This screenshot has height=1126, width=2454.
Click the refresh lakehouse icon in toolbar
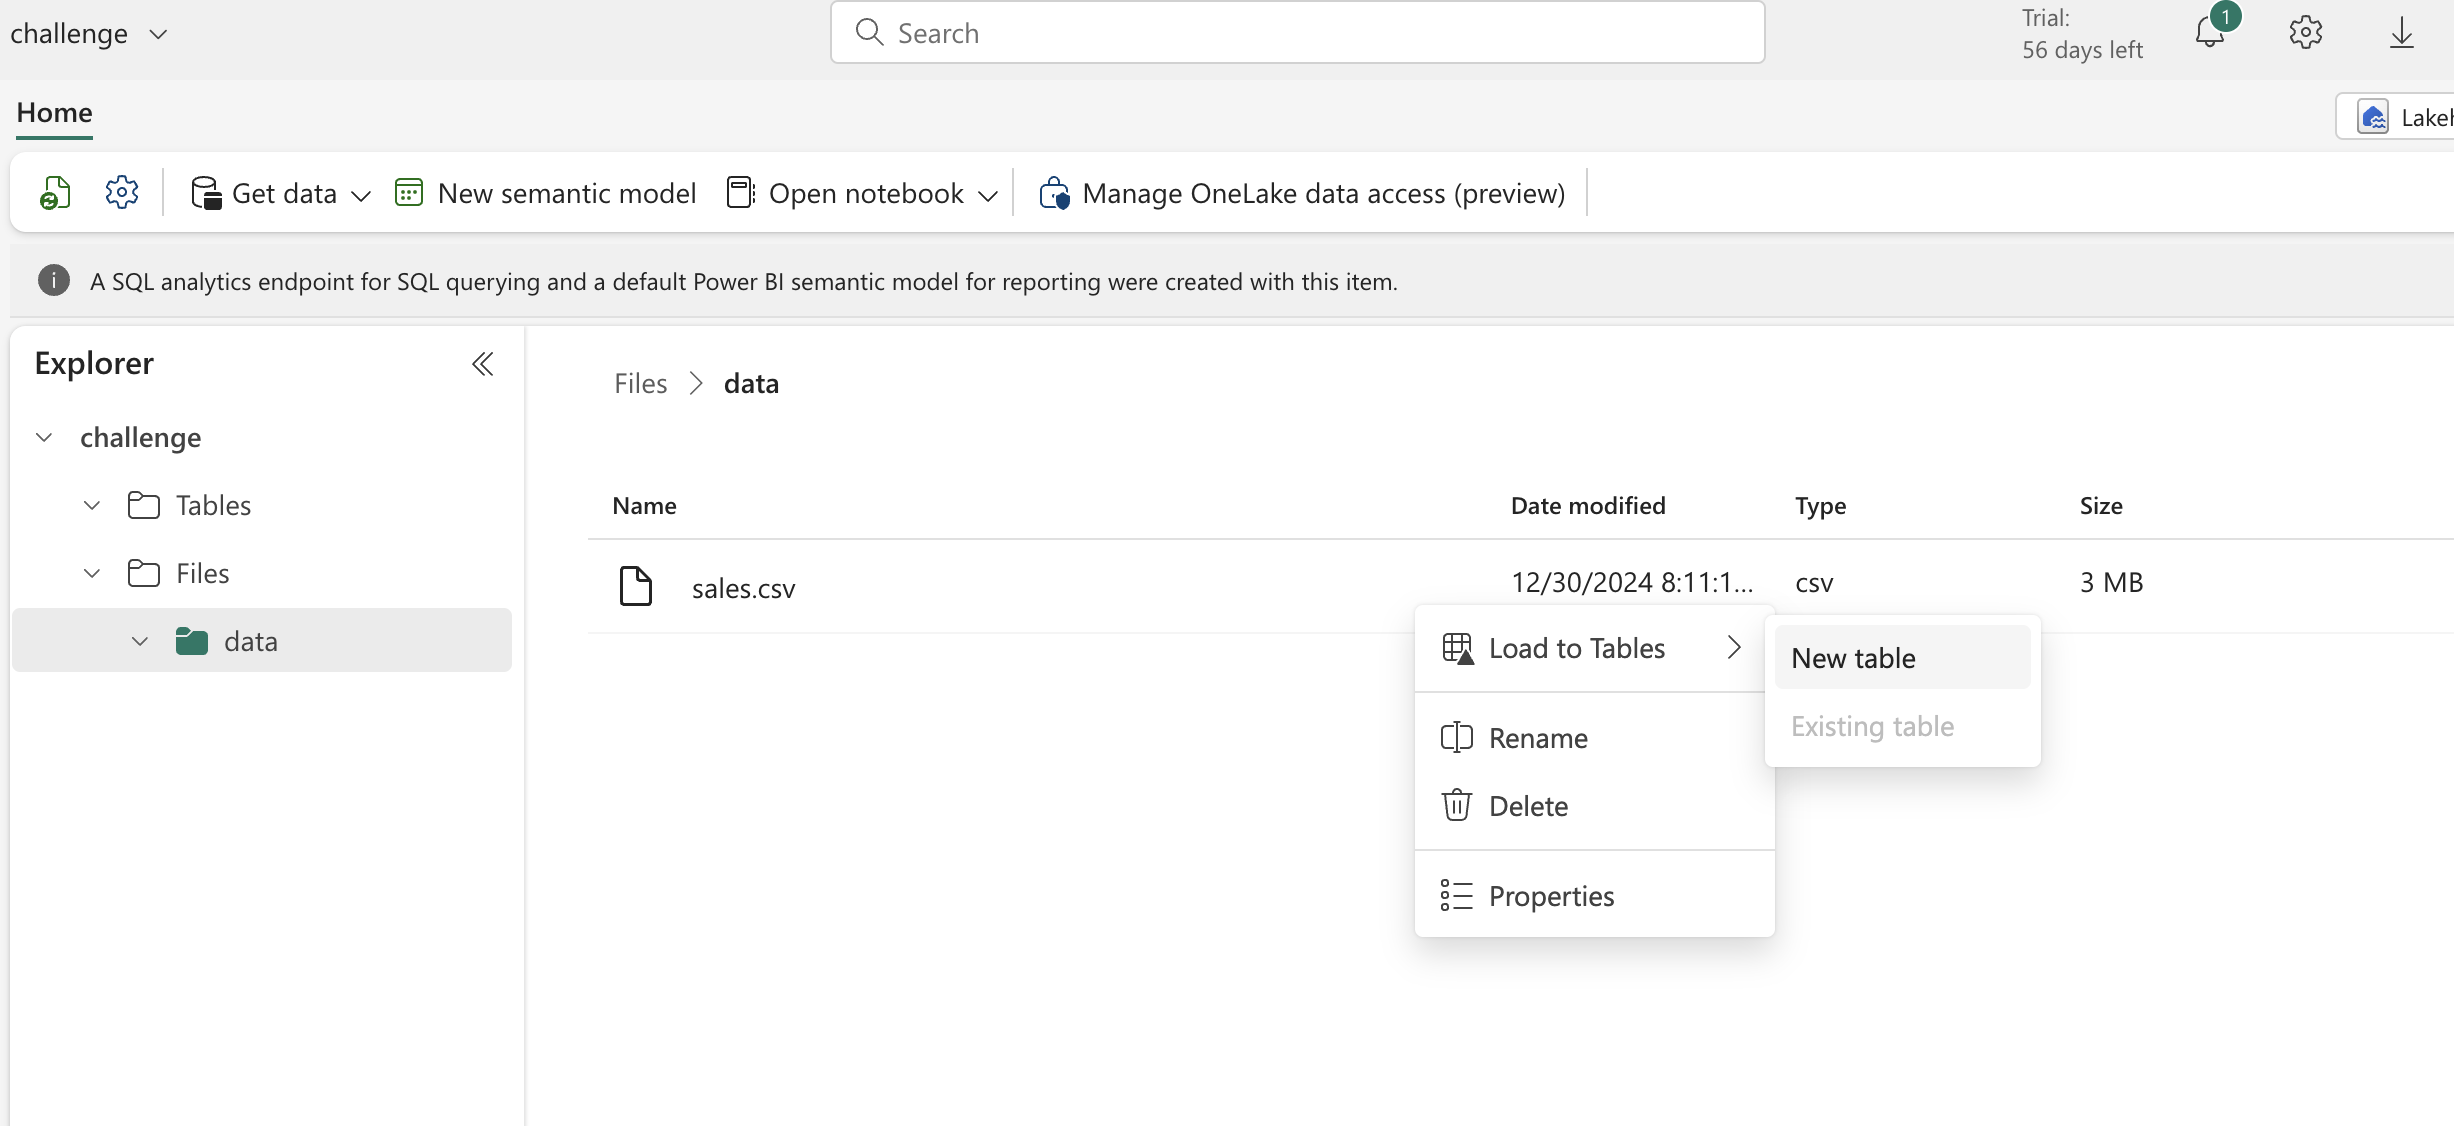click(x=55, y=193)
